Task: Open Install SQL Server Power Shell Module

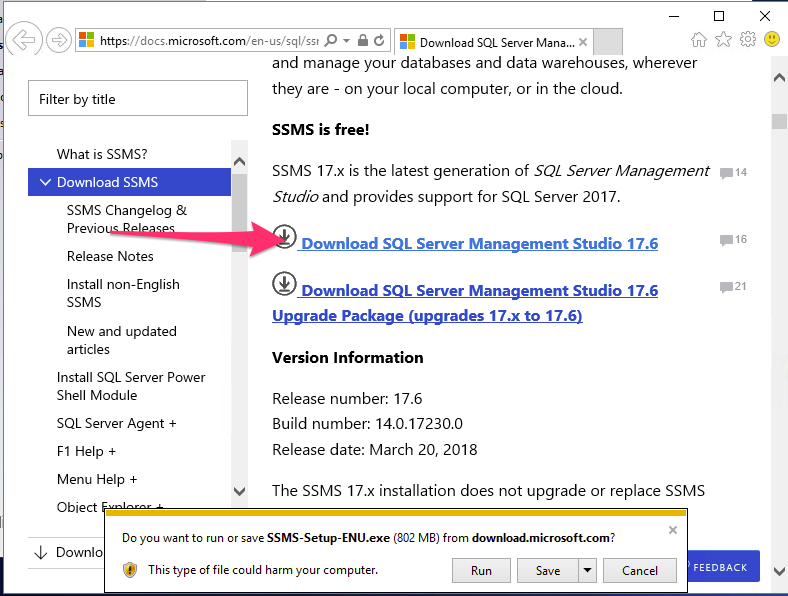Action: pyautogui.click(x=131, y=386)
